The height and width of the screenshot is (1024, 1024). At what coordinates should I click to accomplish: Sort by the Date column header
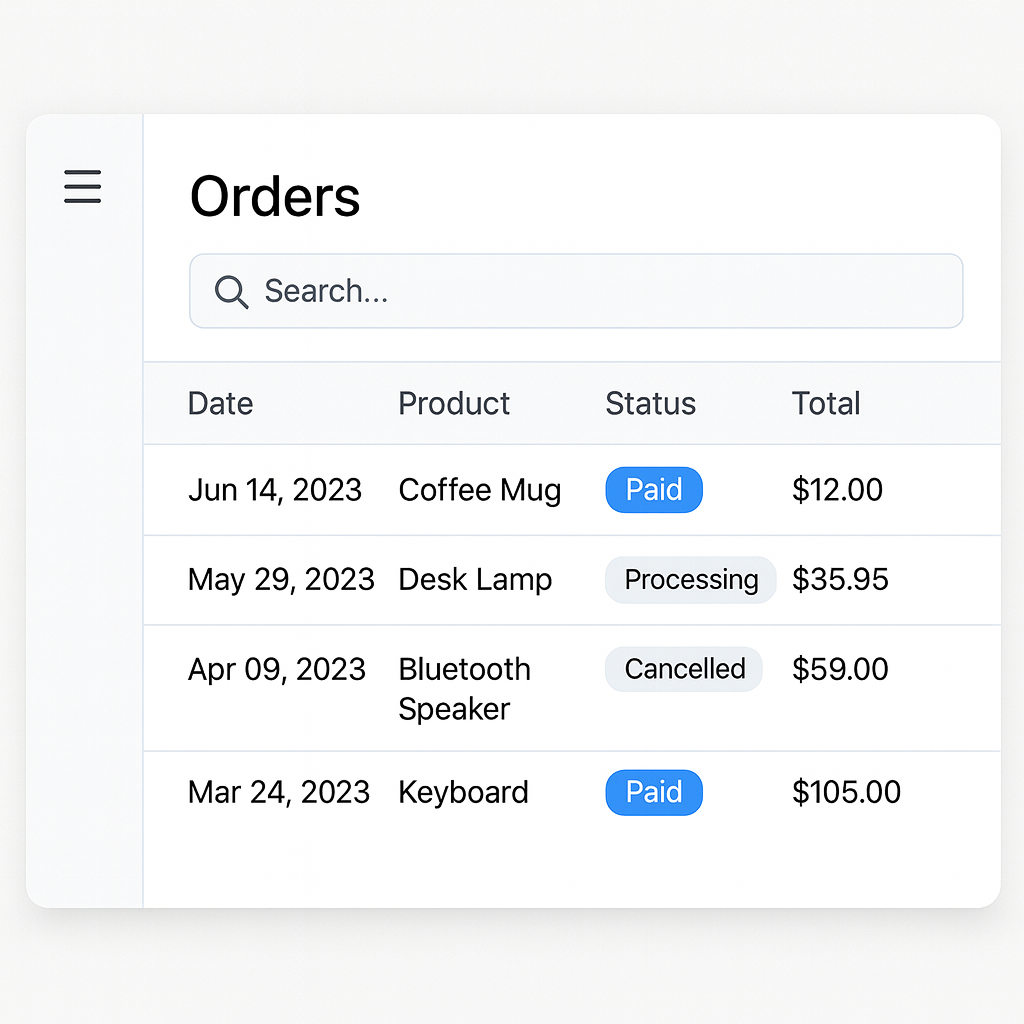(220, 404)
